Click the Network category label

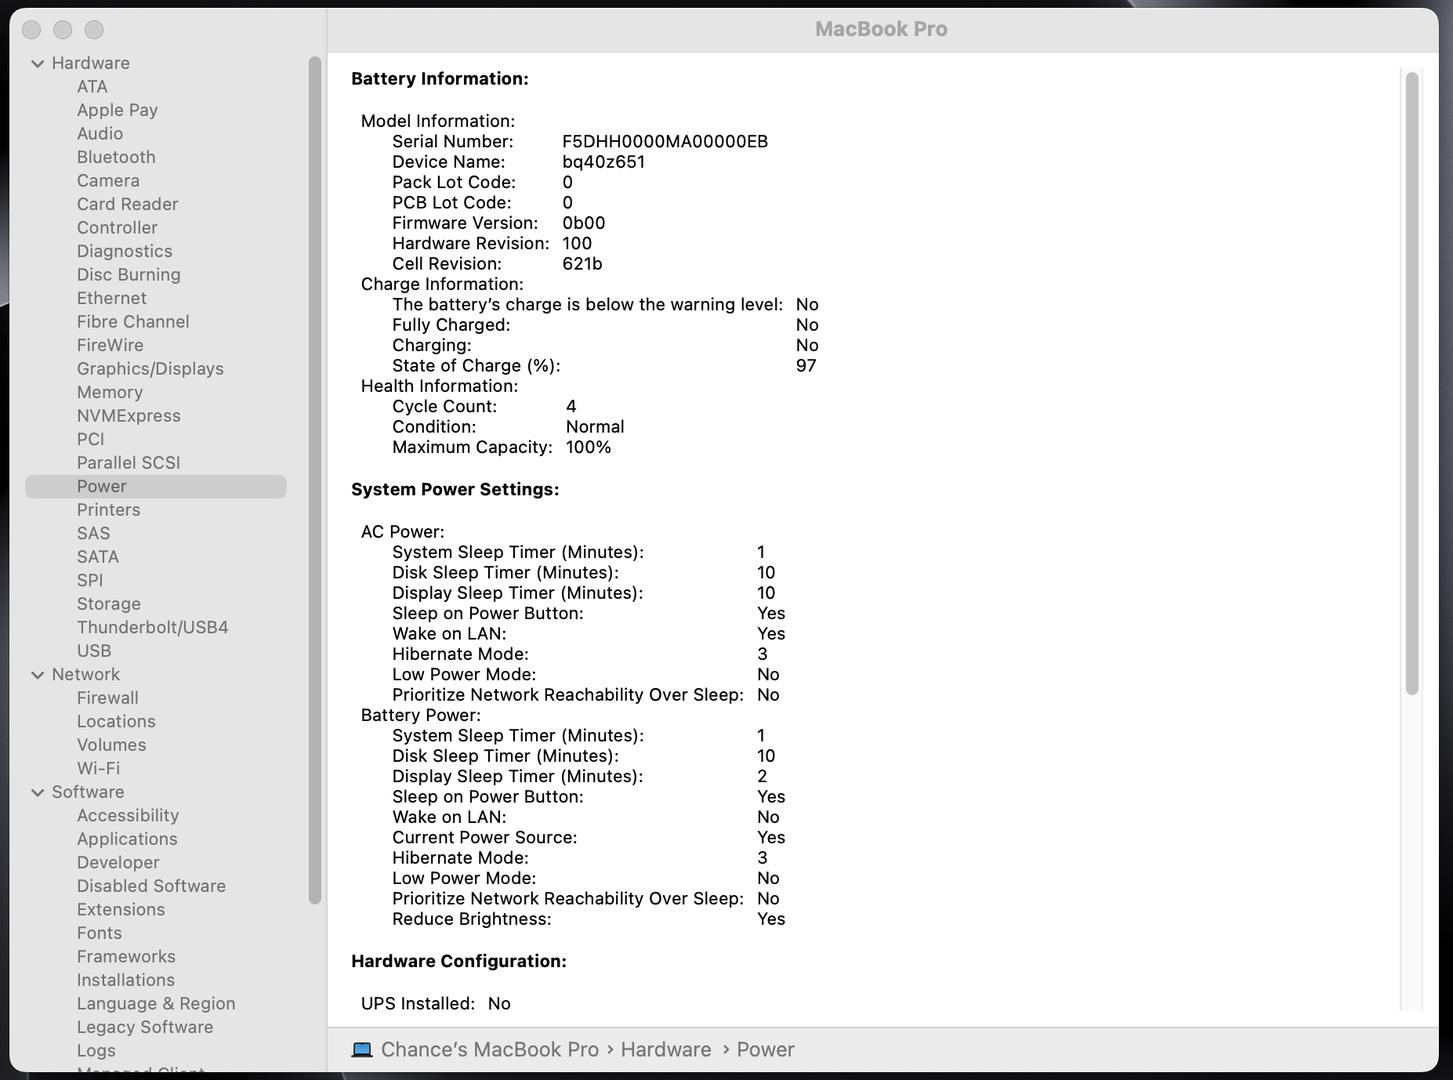(x=85, y=675)
